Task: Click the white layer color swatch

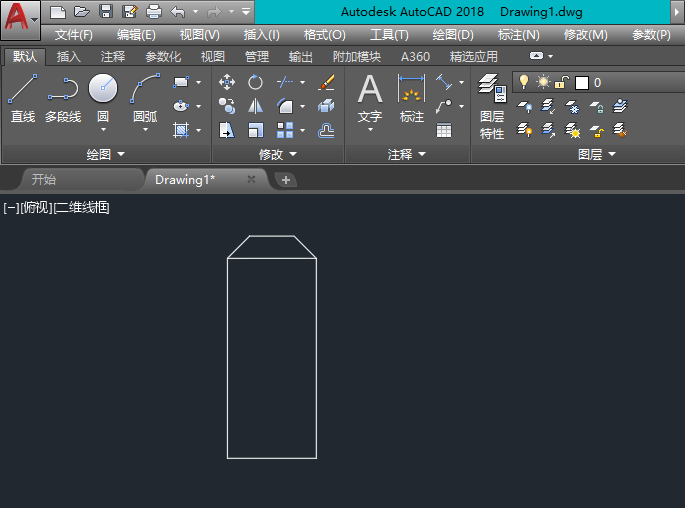Action: (x=582, y=82)
